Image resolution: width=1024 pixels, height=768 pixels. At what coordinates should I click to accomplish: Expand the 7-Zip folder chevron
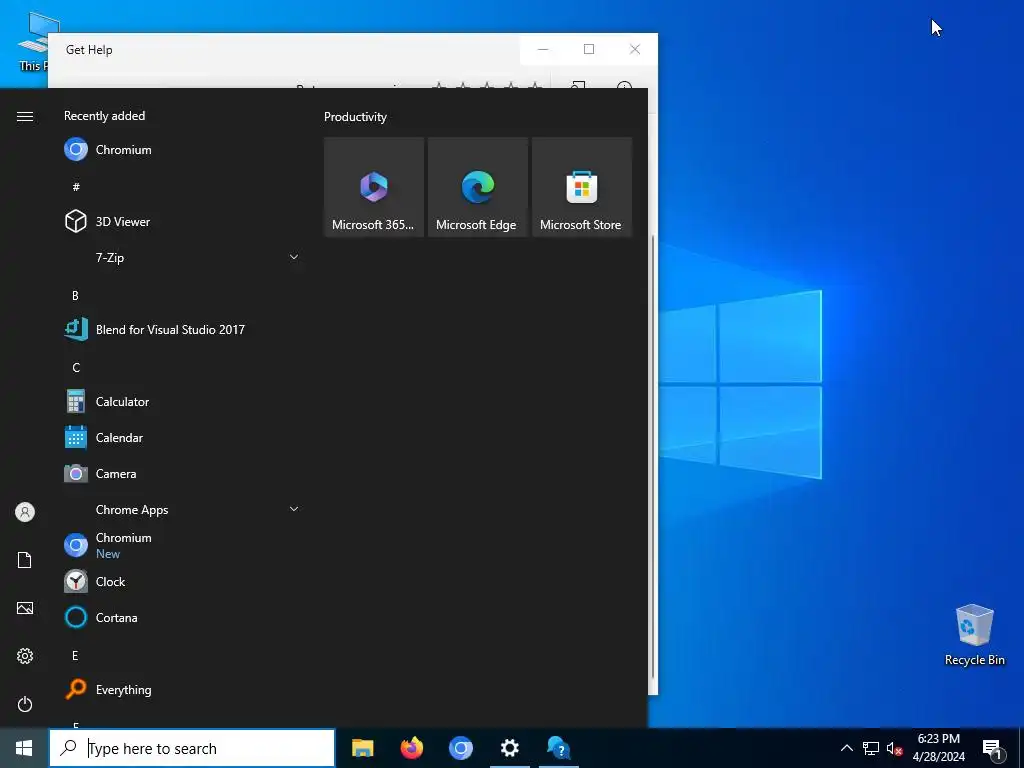click(x=294, y=257)
